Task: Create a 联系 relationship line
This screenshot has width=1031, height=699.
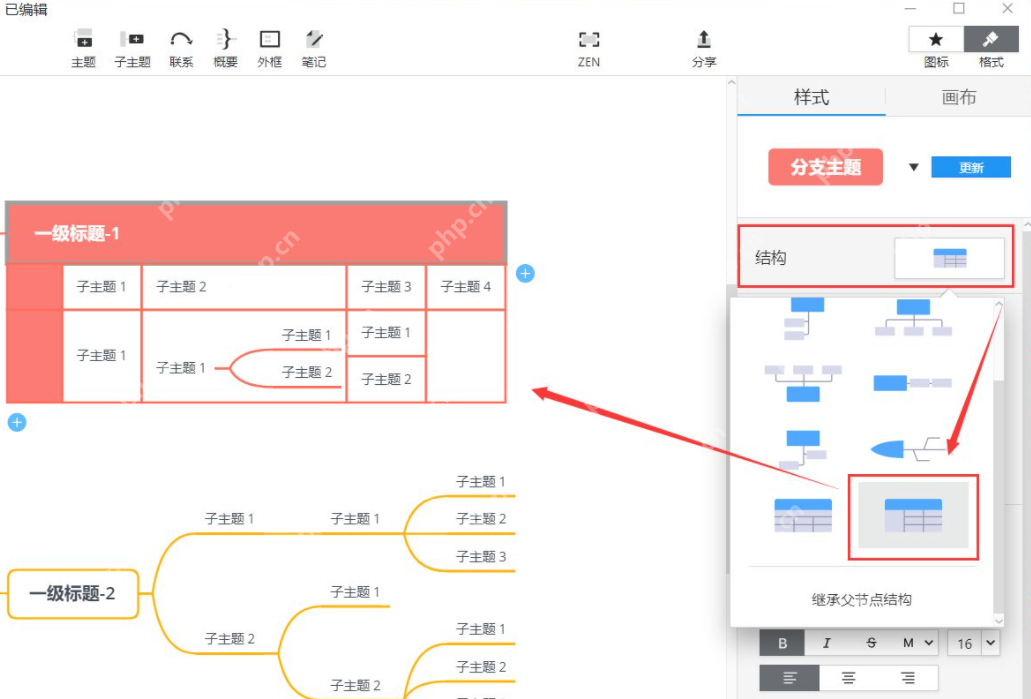Action: [180, 47]
